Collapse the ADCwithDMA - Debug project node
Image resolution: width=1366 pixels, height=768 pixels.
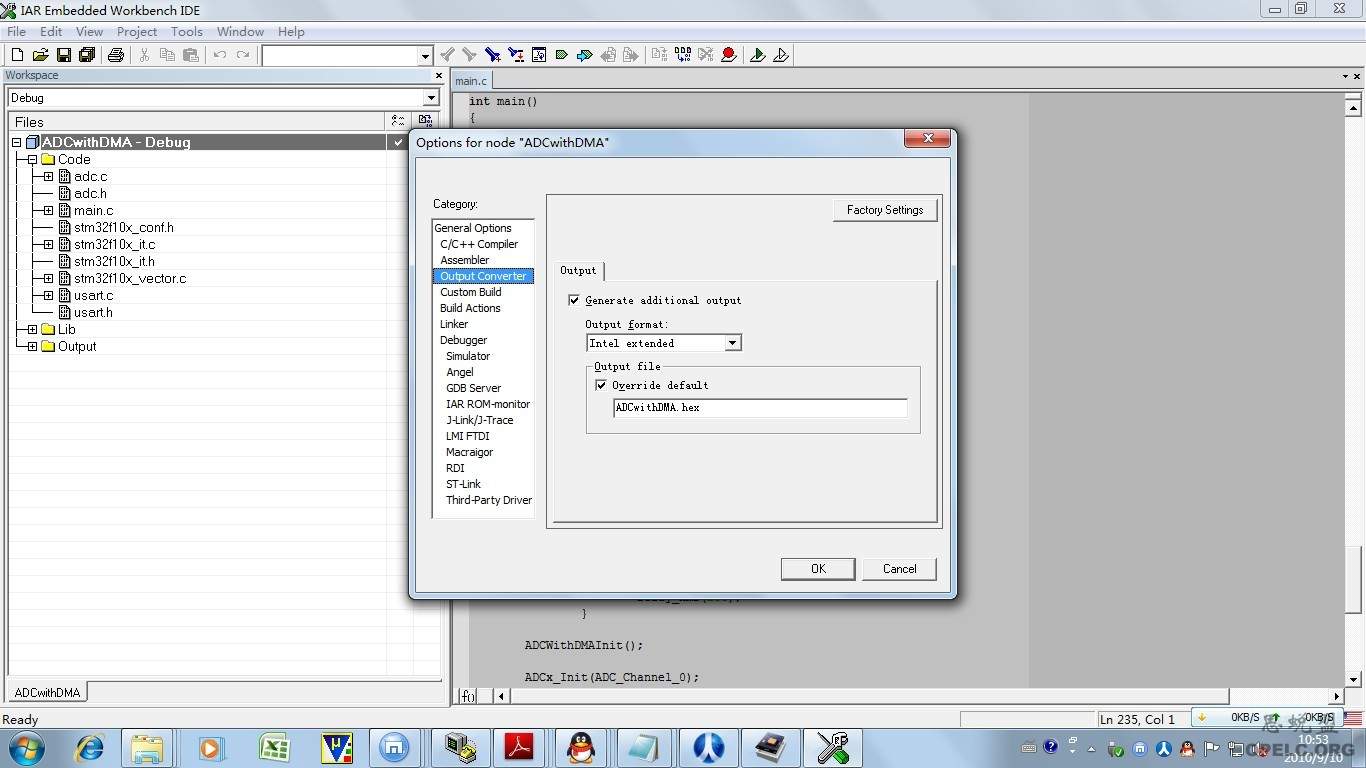click(16, 142)
